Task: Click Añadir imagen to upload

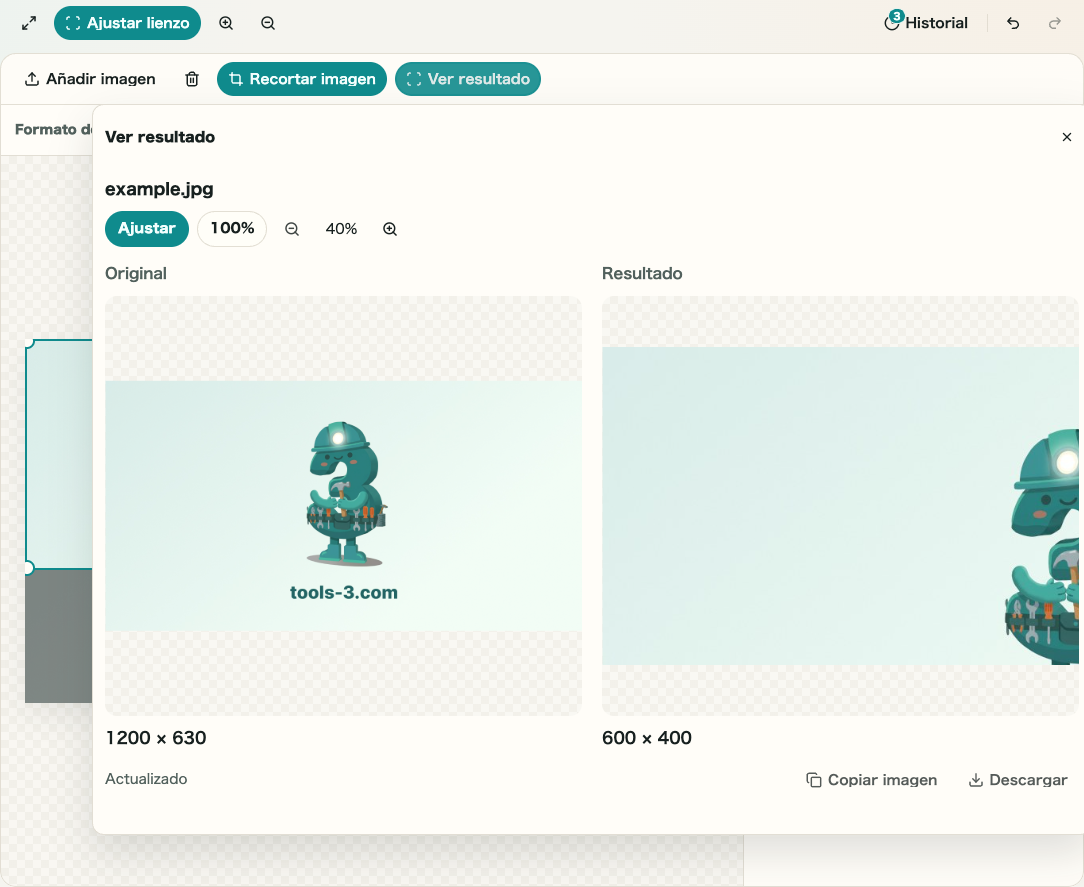Action: 90,79
